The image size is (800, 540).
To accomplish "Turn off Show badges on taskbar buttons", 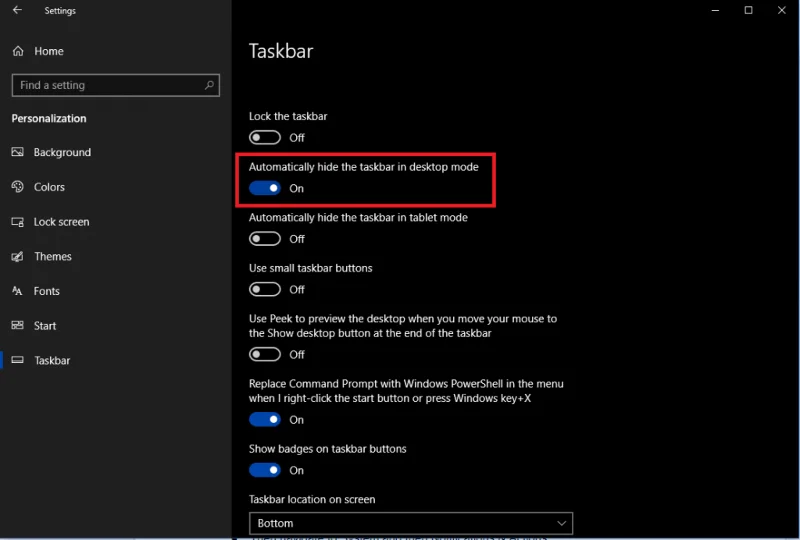I will (x=265, y=470).
